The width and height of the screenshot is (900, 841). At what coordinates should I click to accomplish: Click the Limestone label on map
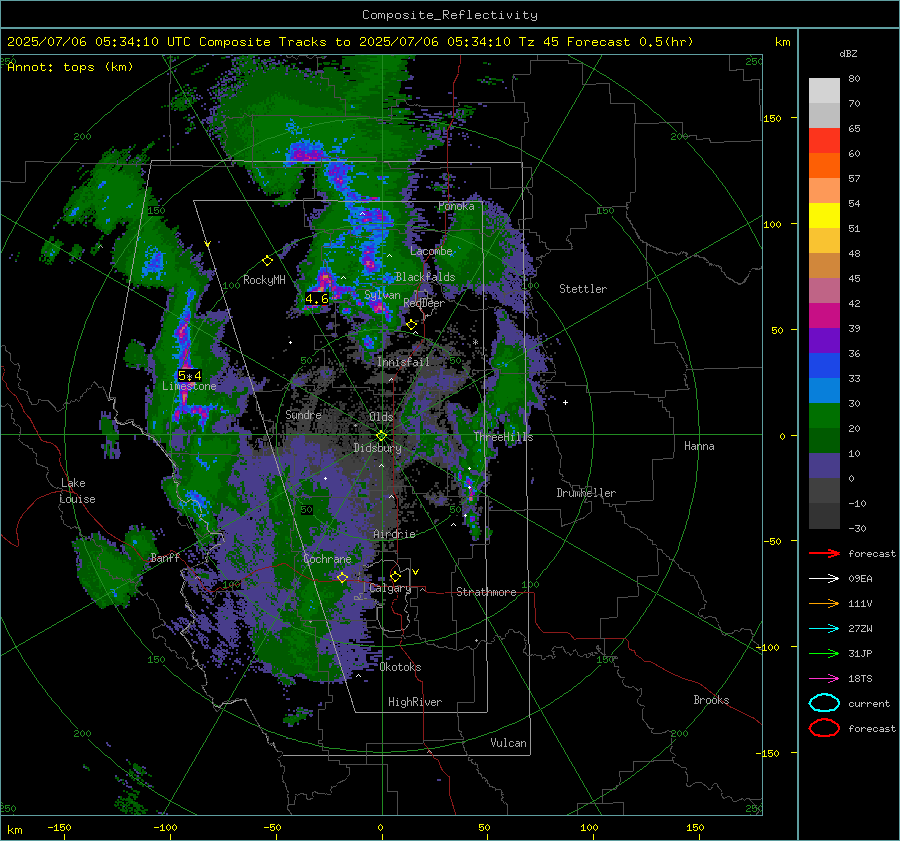coord(189,386)
